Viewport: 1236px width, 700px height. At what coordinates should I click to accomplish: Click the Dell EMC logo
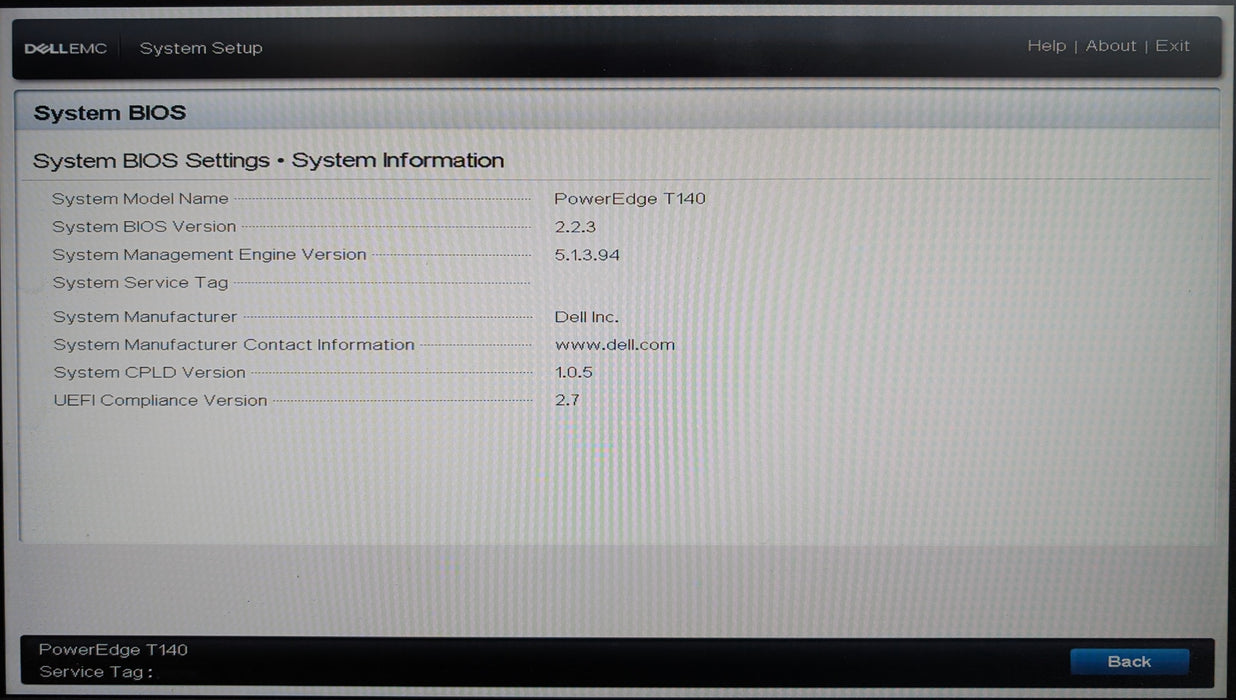tap(65, 48)
